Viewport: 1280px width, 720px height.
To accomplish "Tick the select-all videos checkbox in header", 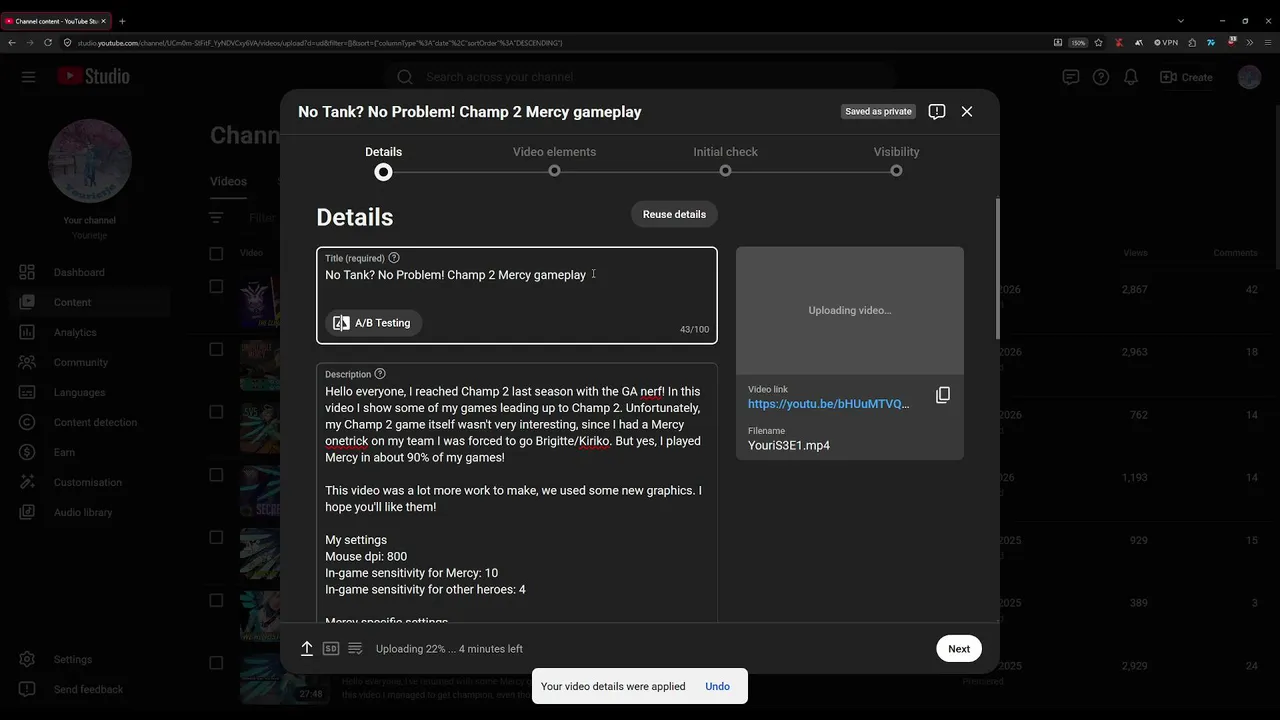I will [216, 253].
